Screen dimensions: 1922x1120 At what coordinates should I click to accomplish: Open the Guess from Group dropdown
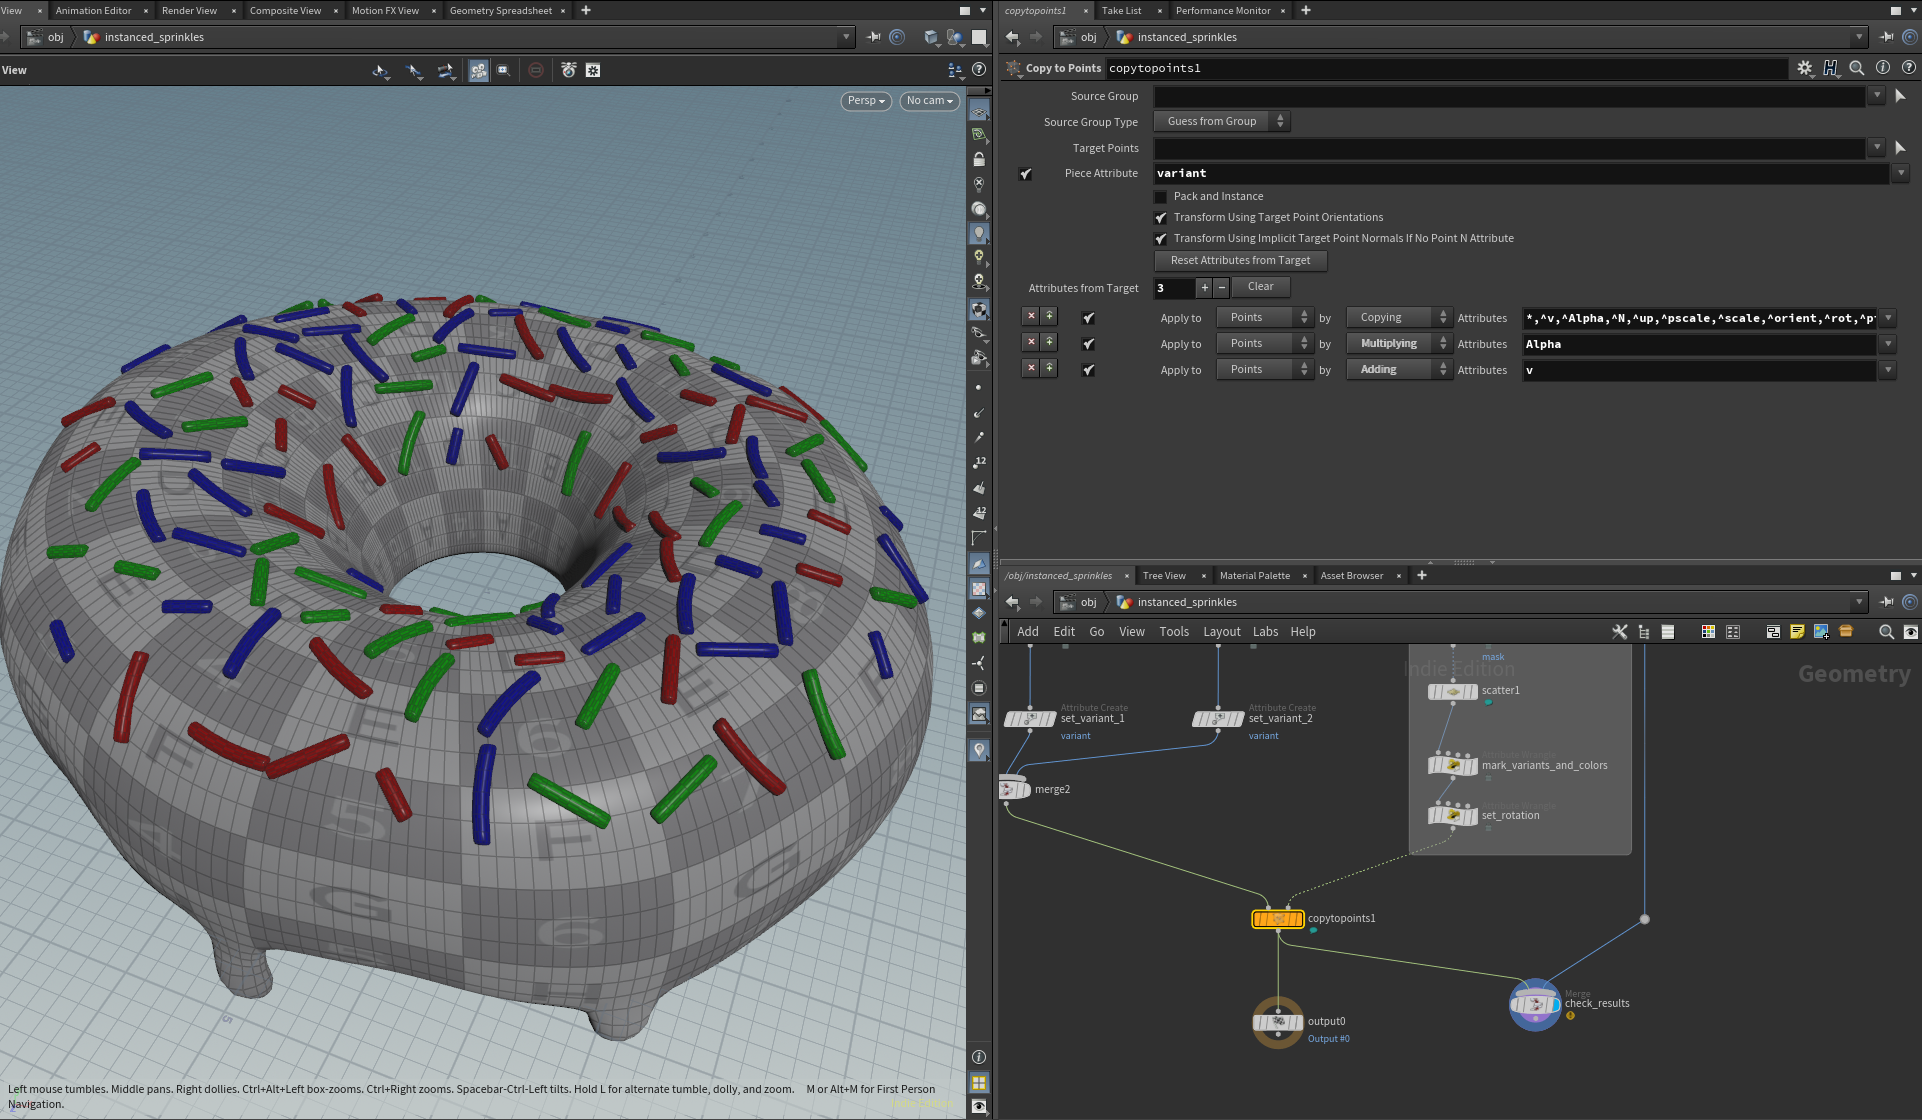tap(1221, 122)
